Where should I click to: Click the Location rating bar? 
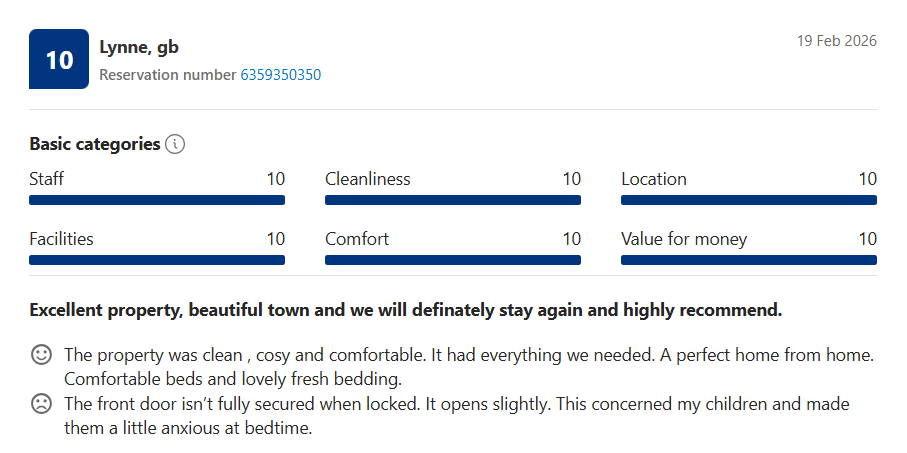pos(749,200)
